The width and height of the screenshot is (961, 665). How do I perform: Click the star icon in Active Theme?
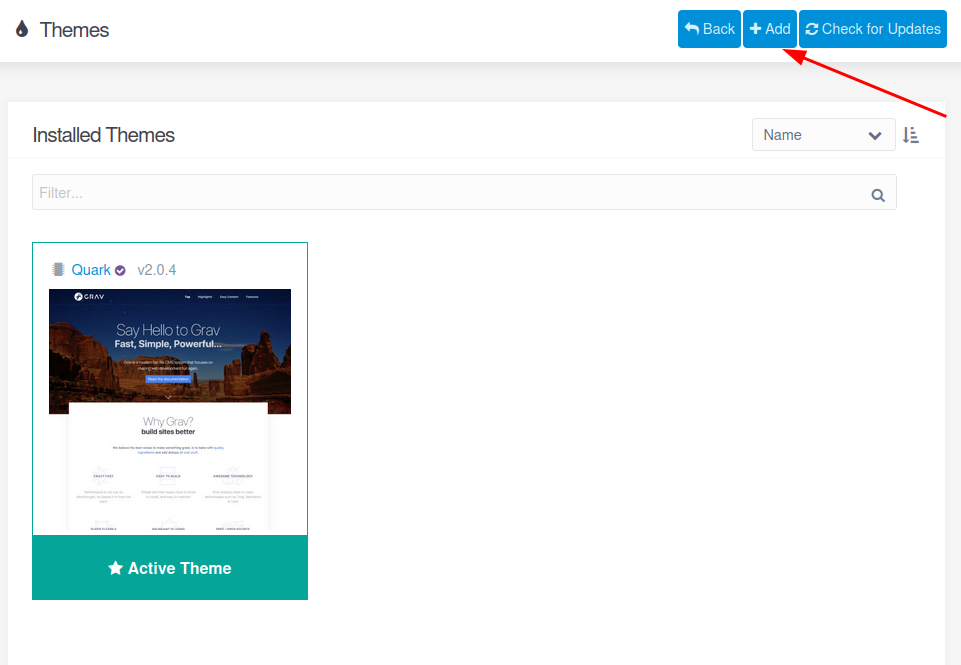pyautogui.click(x=115, y=568)
